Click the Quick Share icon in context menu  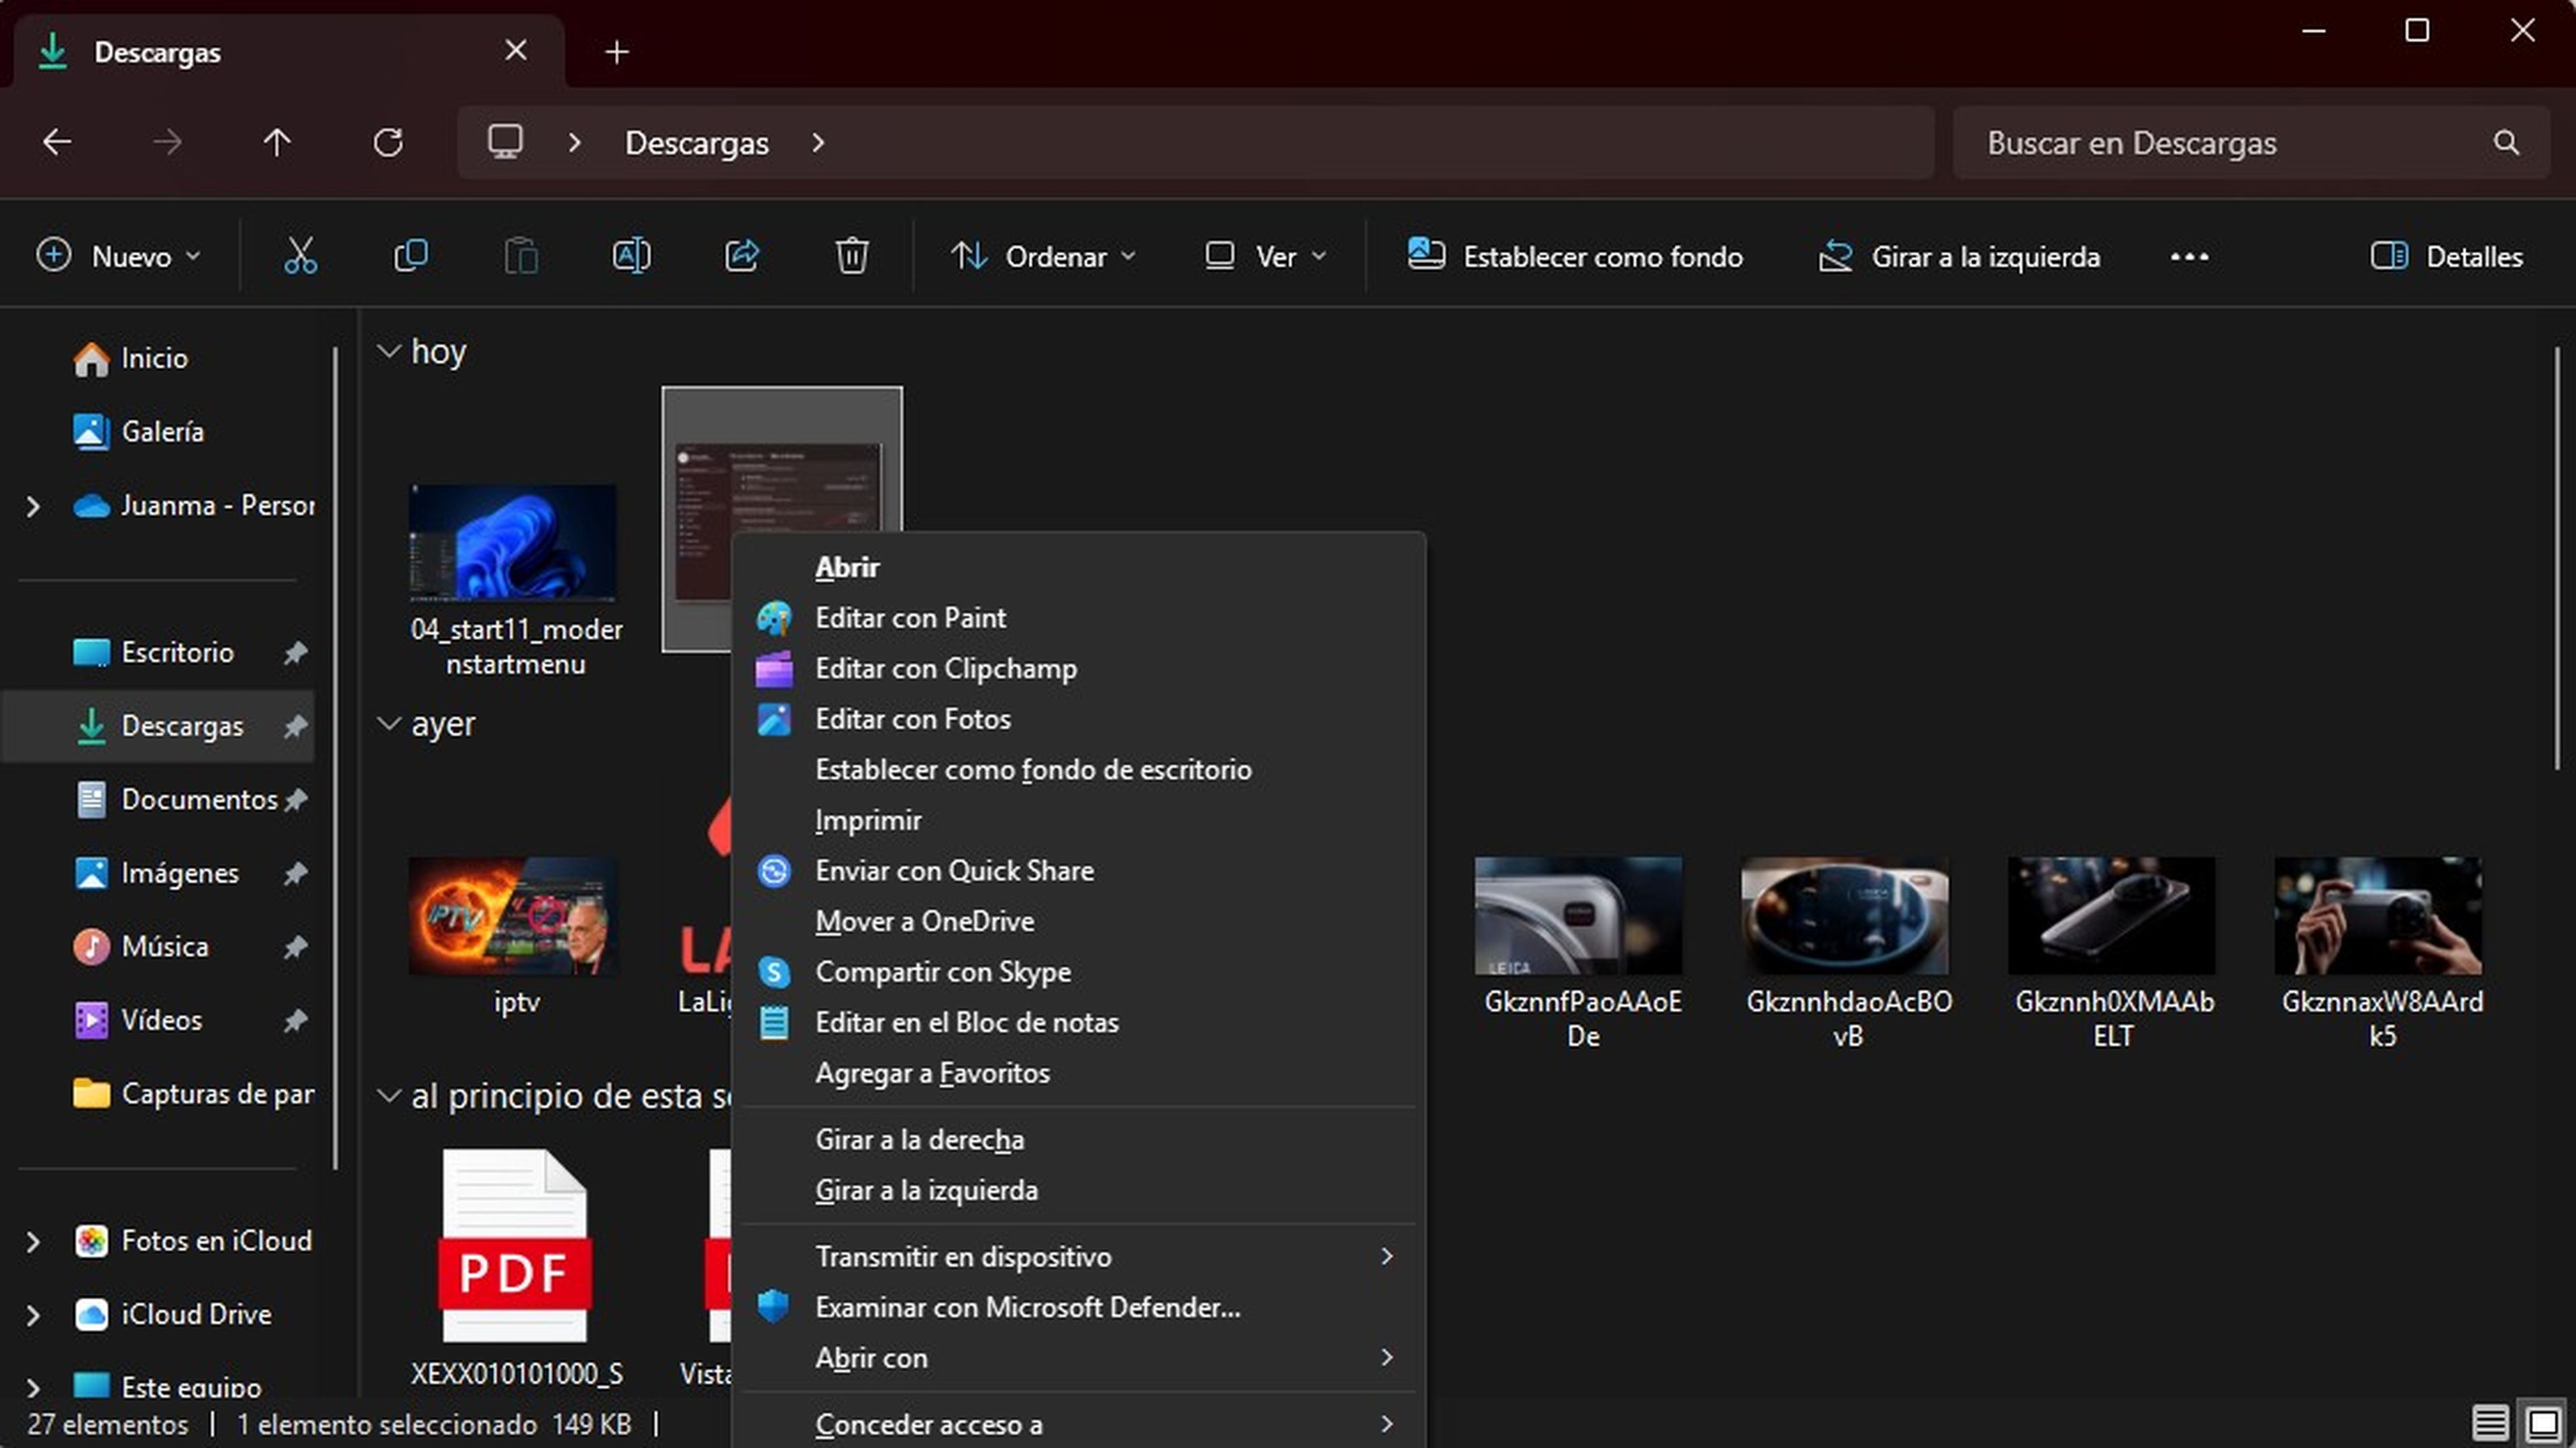click(774, 871)
